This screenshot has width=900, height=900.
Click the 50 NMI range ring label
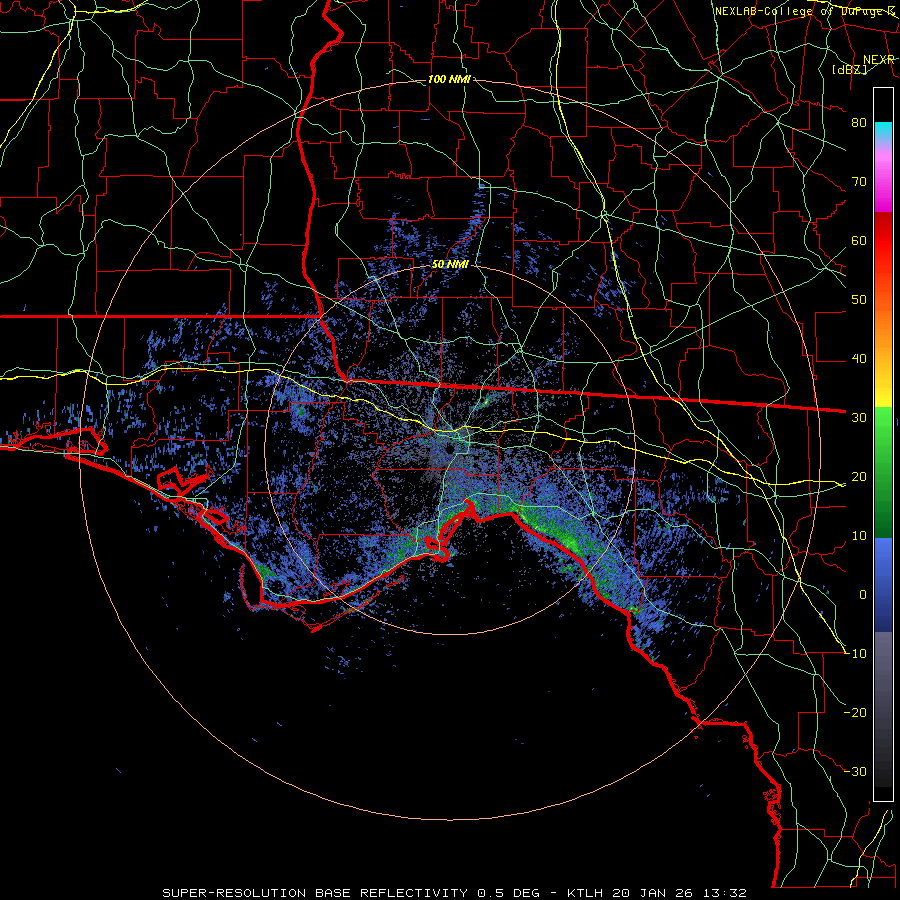coord(450,265)
